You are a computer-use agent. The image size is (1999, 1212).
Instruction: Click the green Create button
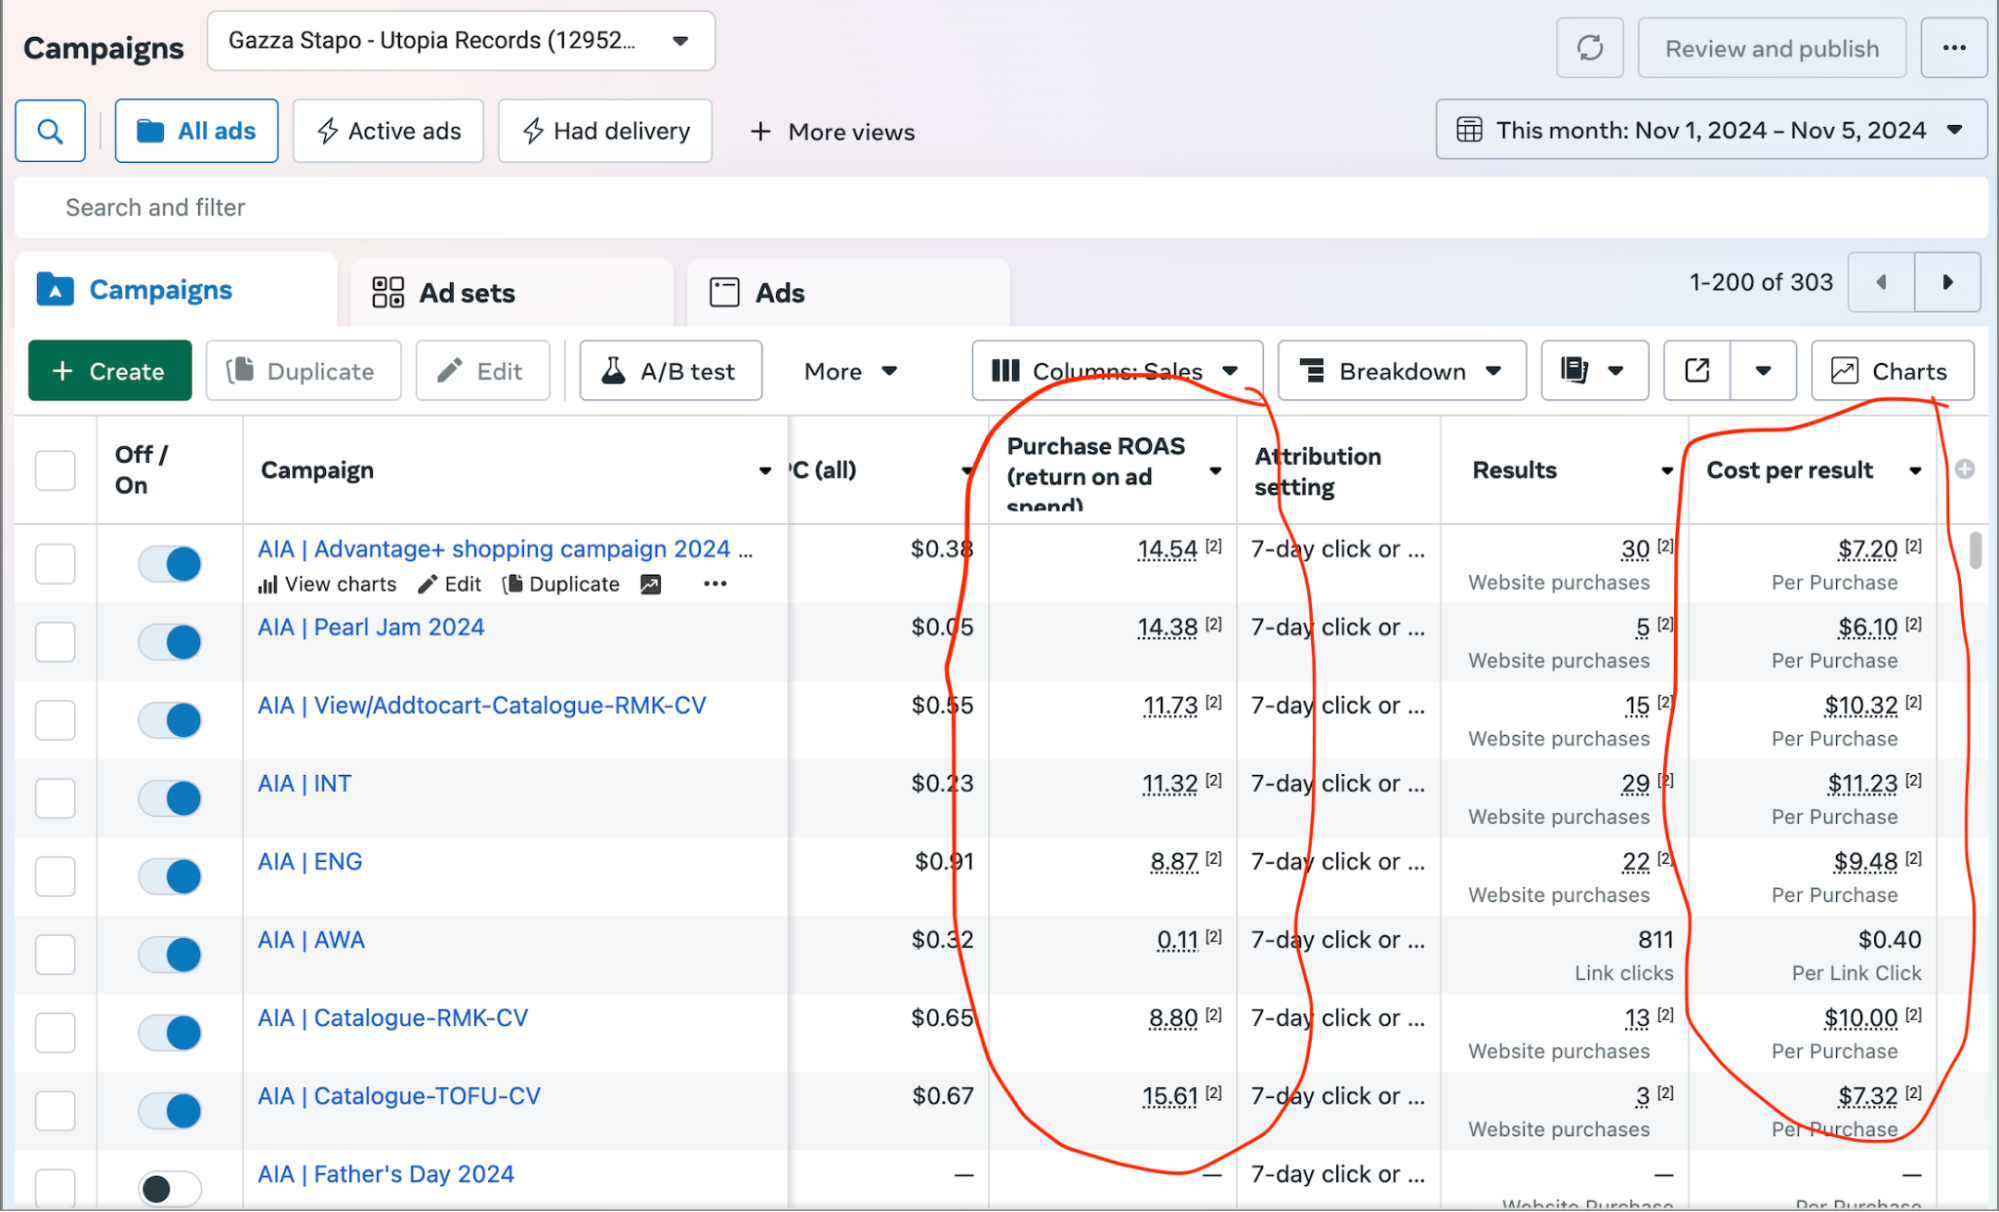coord(109,371)
